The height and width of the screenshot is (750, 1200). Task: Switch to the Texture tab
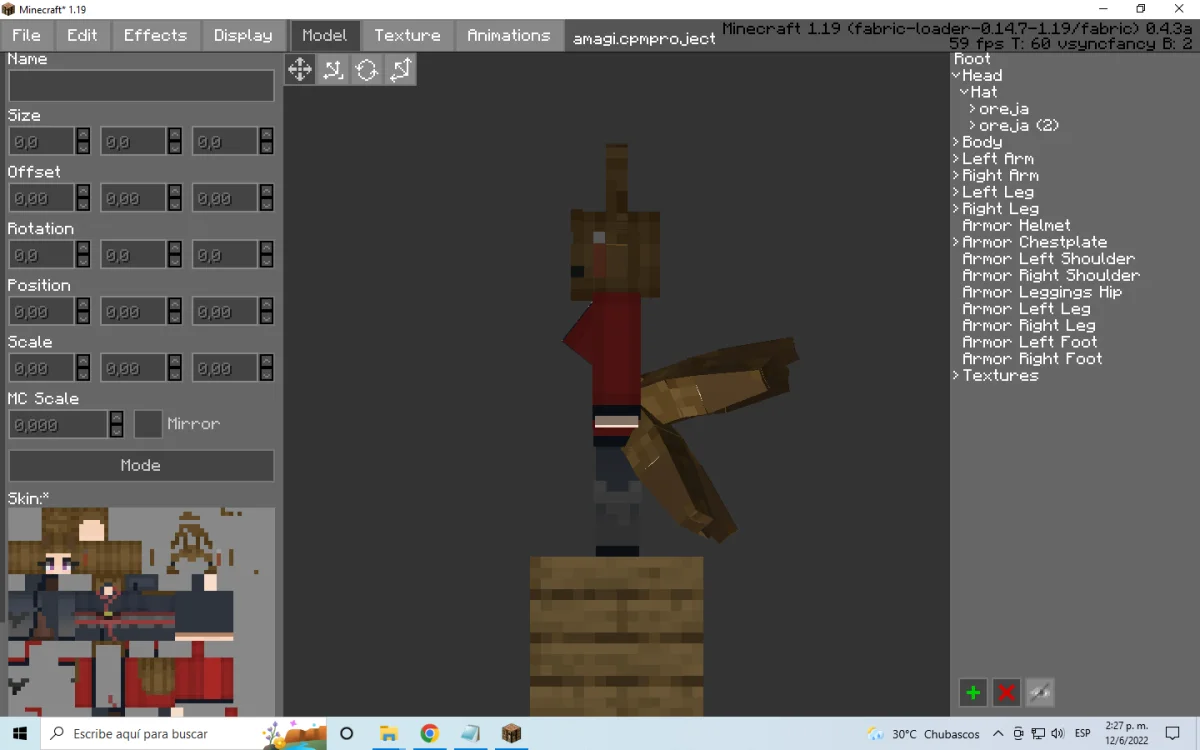[x=407, y=35]
